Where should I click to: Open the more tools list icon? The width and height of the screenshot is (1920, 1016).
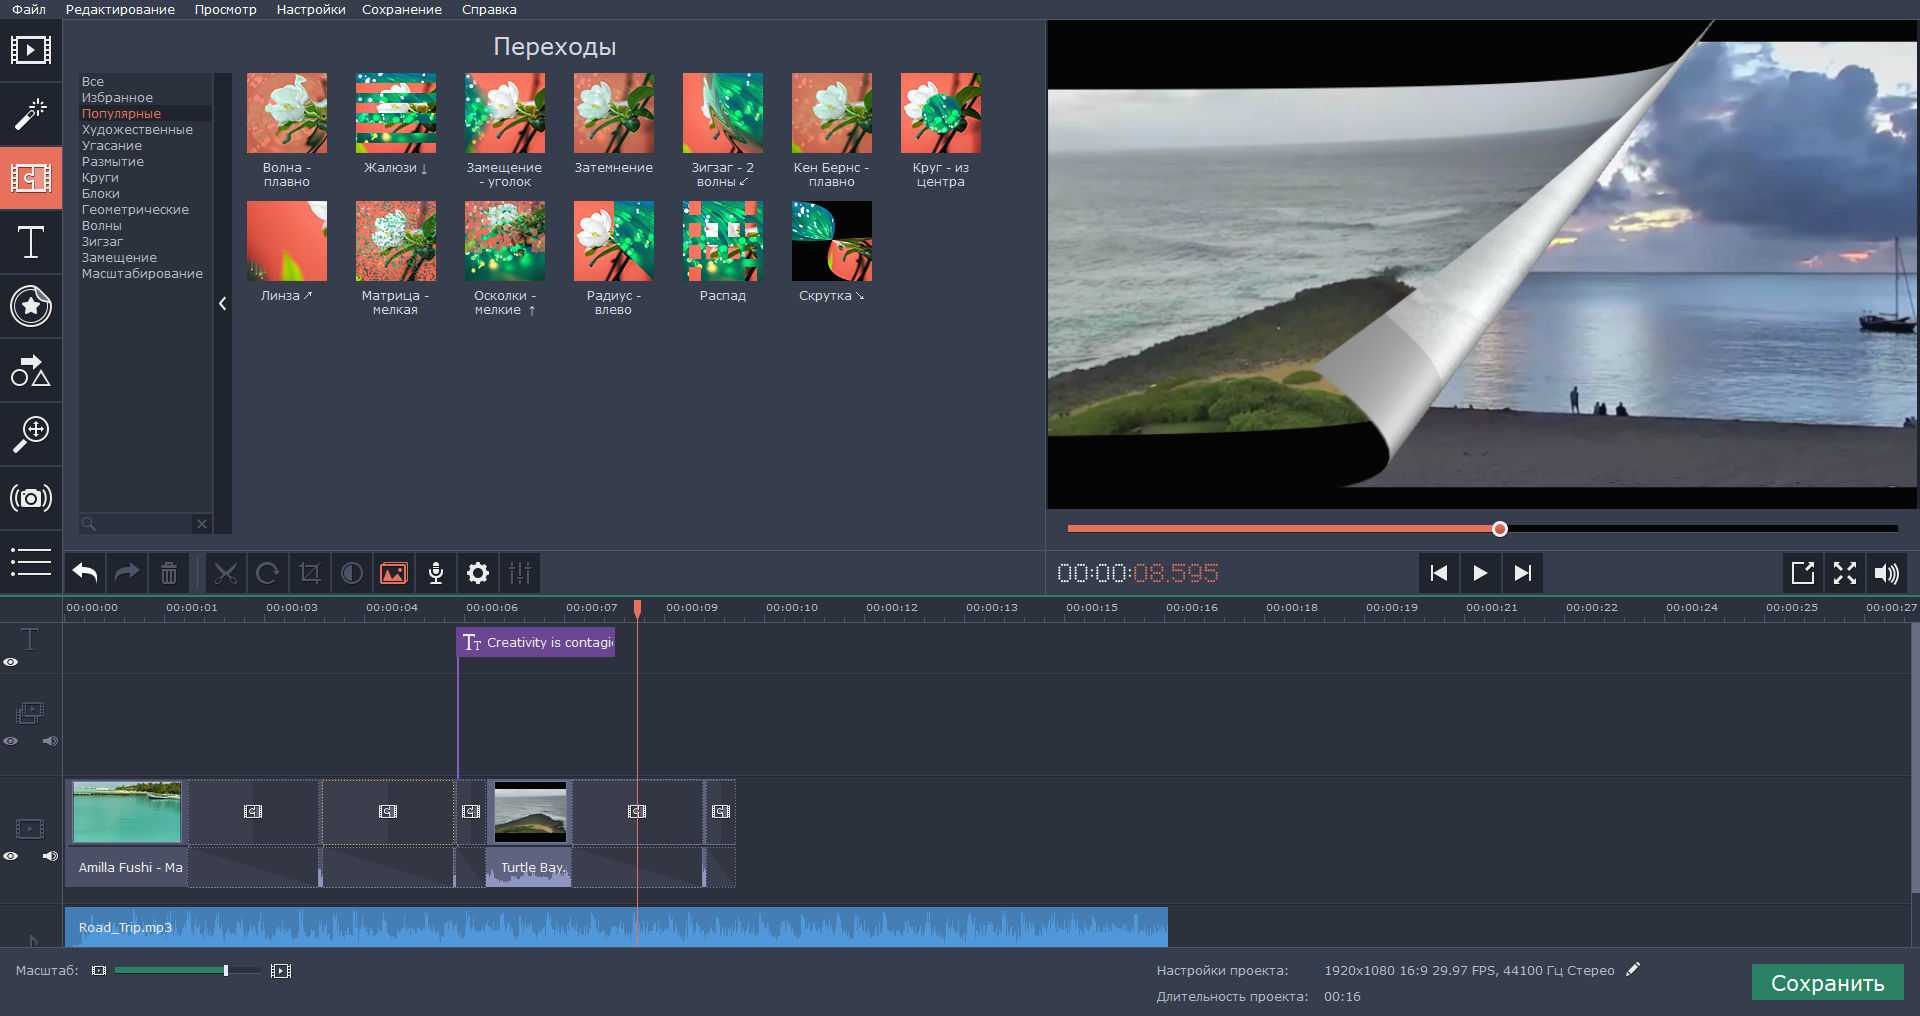tap(31, 562)
